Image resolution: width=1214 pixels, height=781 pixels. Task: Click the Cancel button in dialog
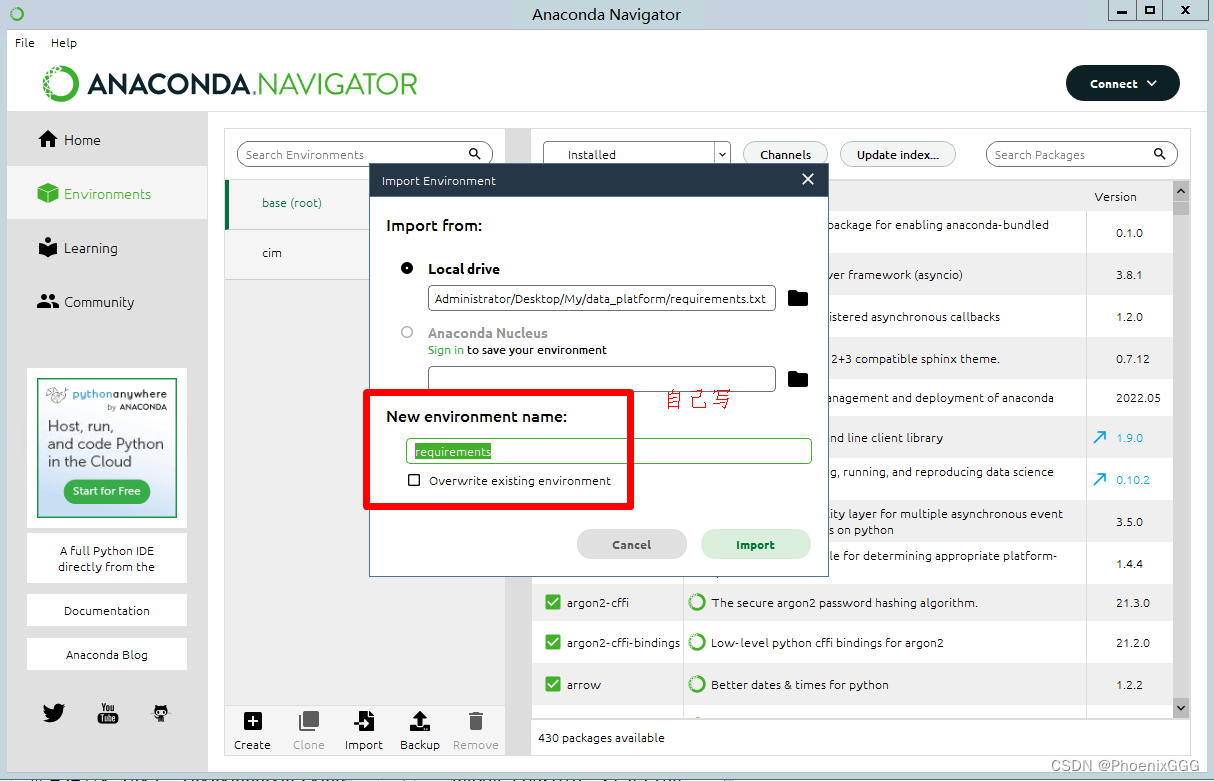(x=632, y=544)
